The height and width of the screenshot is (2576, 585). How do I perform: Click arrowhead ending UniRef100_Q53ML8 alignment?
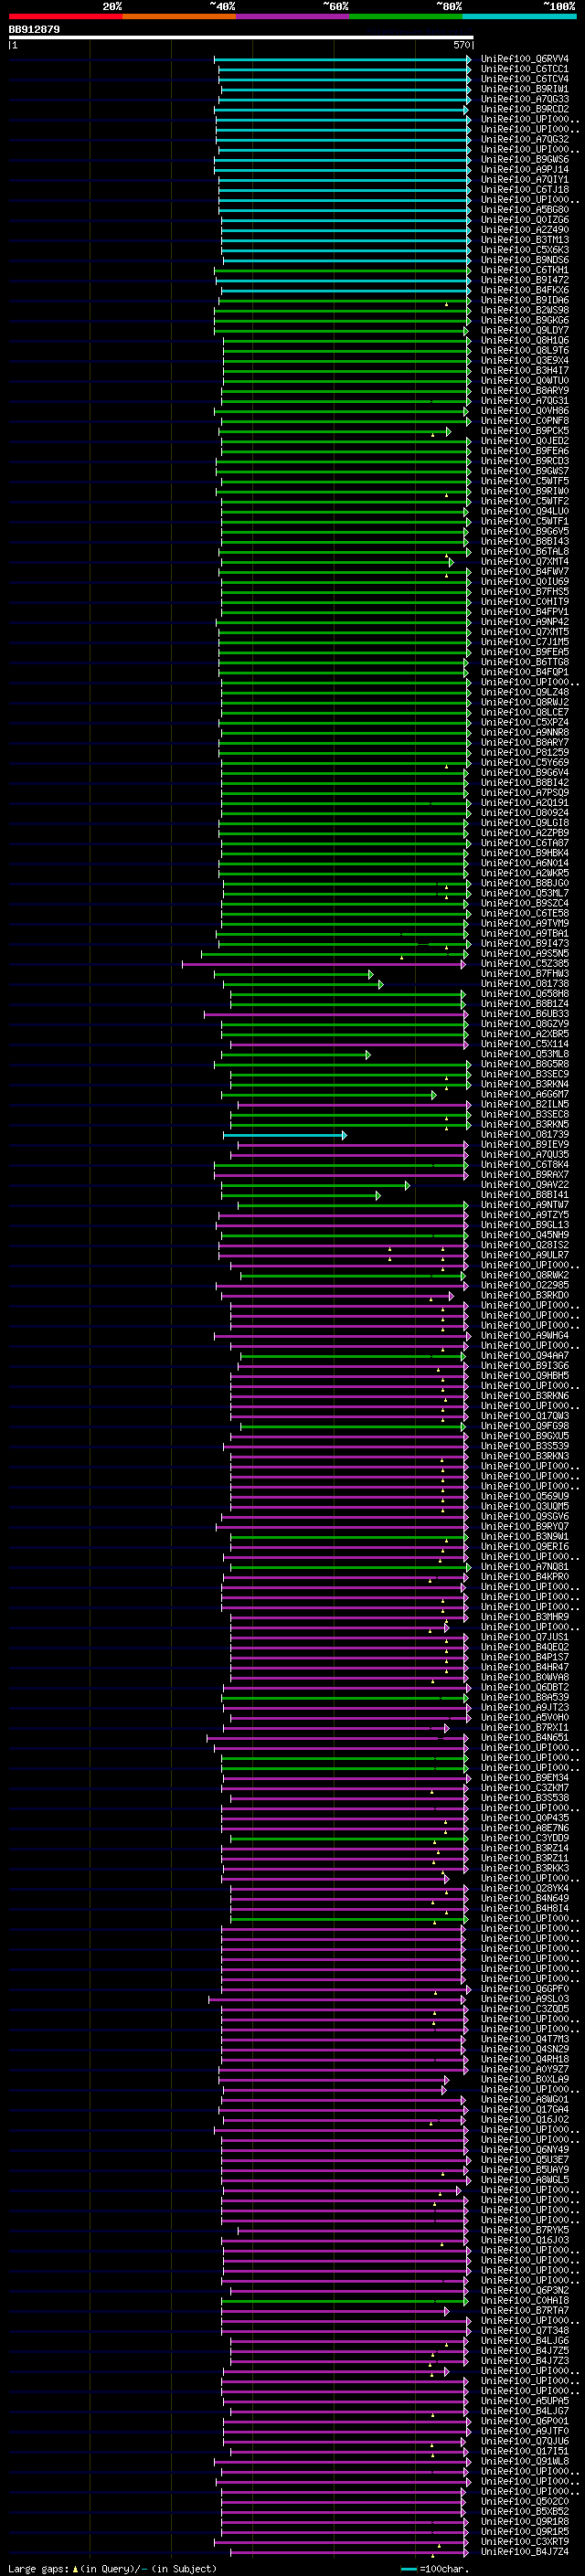[x=368, y=1054]
